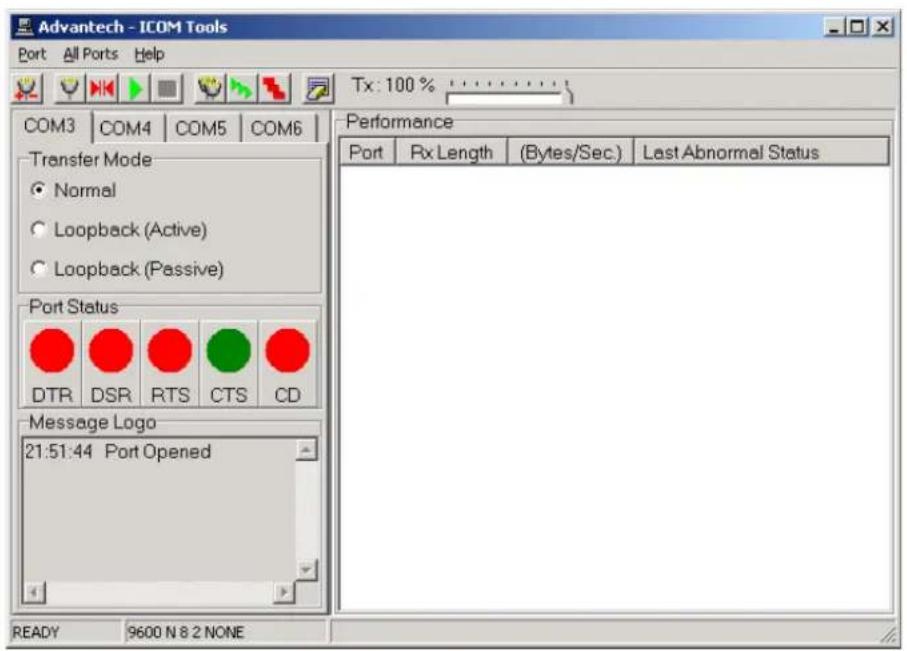The image size is (907, 651).
Task: Close the ICOM Tools window
Action: 882,27
